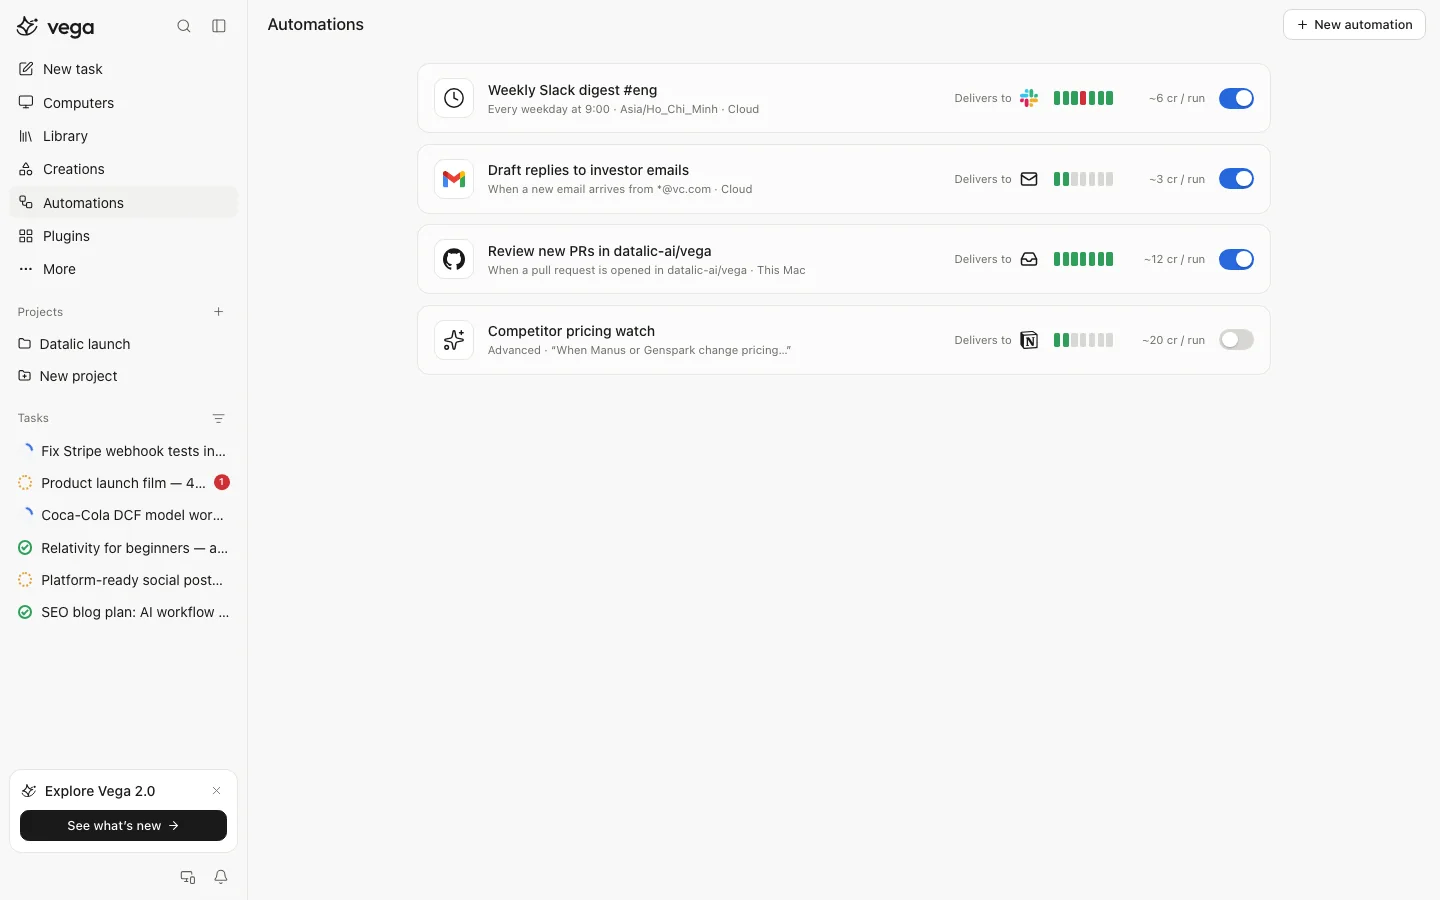Open Coca-Cola DCF model task
The image size is (1440, 900).
point(124,515)
